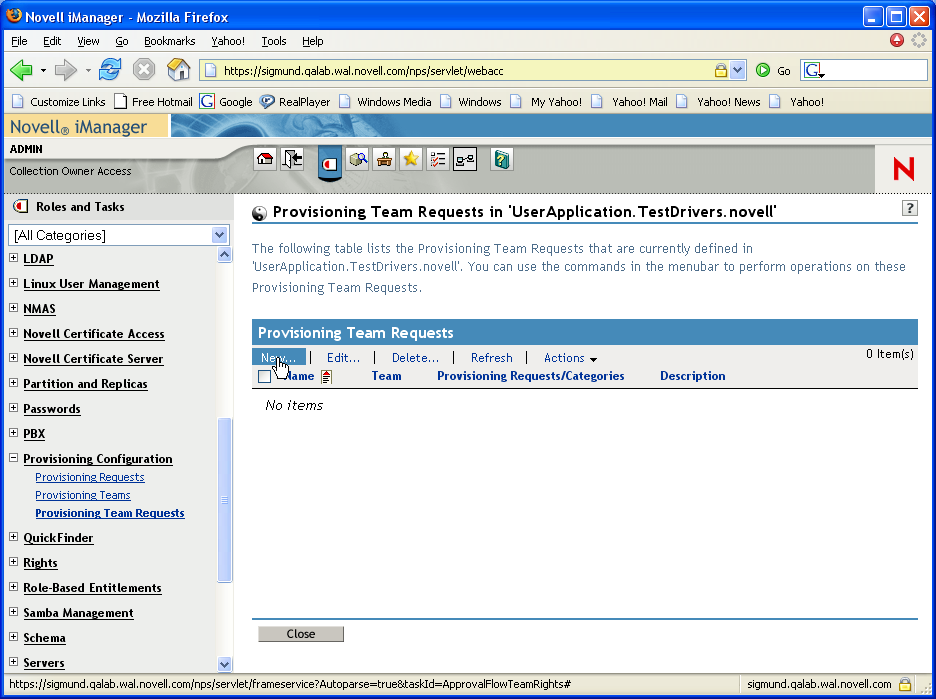The image size is (936, 699).
Task: Open the View menu
Action: 88,41
